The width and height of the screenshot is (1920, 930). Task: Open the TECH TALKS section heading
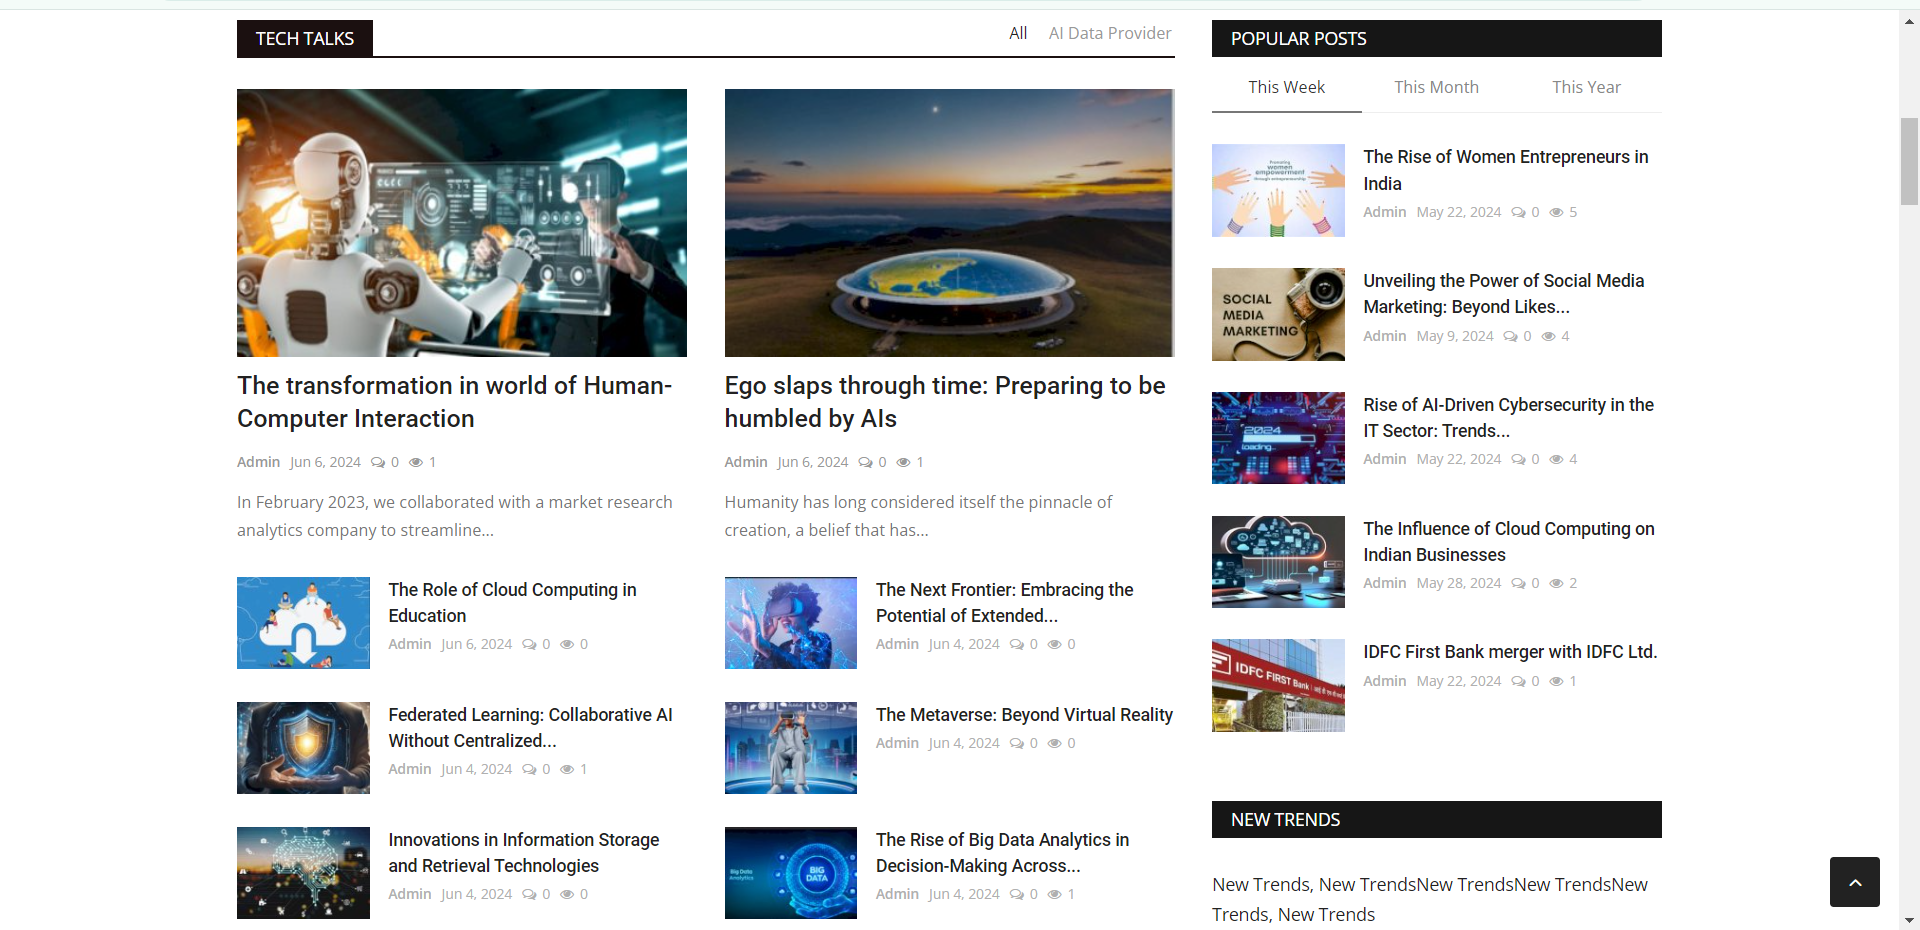(x=305, y=38)
